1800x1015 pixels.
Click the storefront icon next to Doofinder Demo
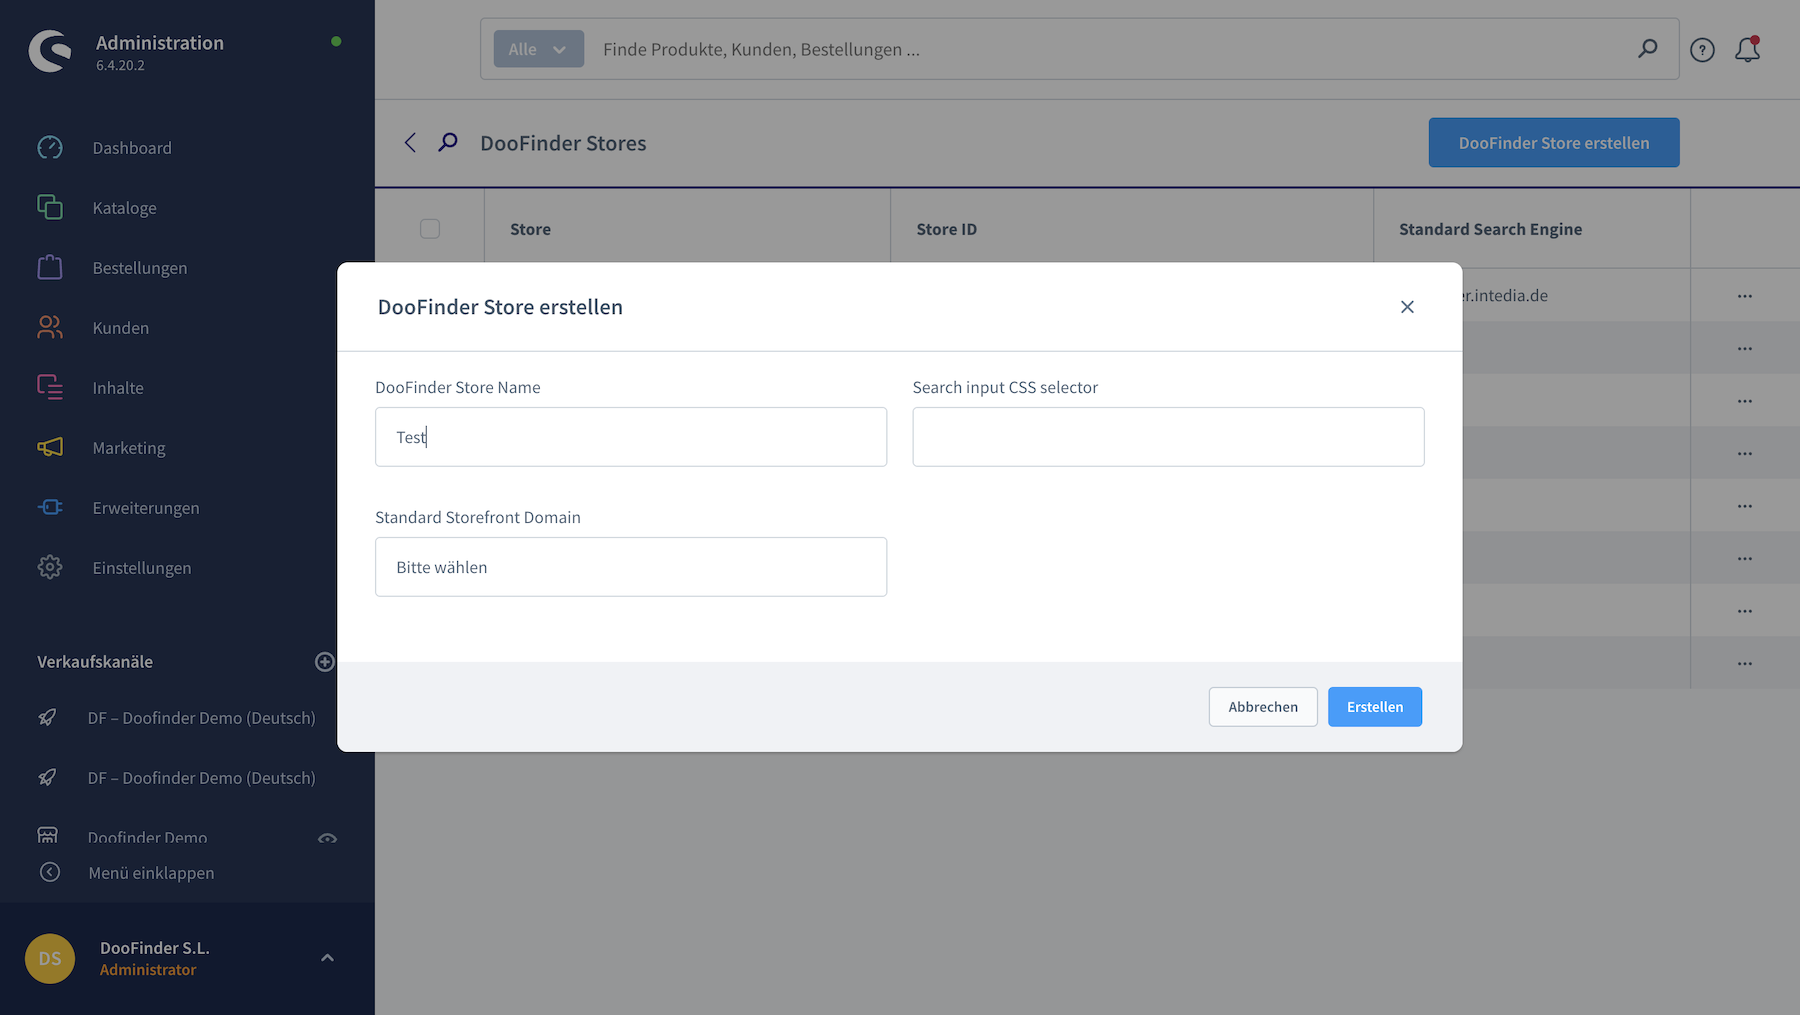[47, 836]
